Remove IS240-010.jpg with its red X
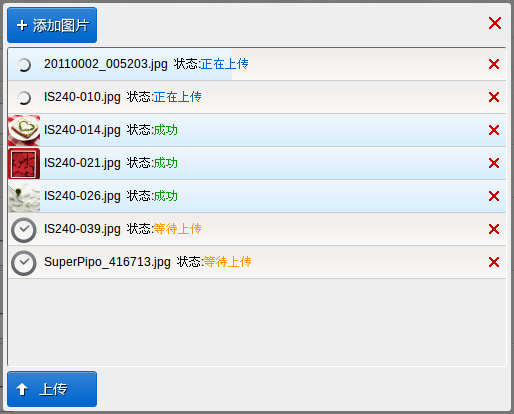The width and height of the screenshot is (514, 414). point(494,97)
